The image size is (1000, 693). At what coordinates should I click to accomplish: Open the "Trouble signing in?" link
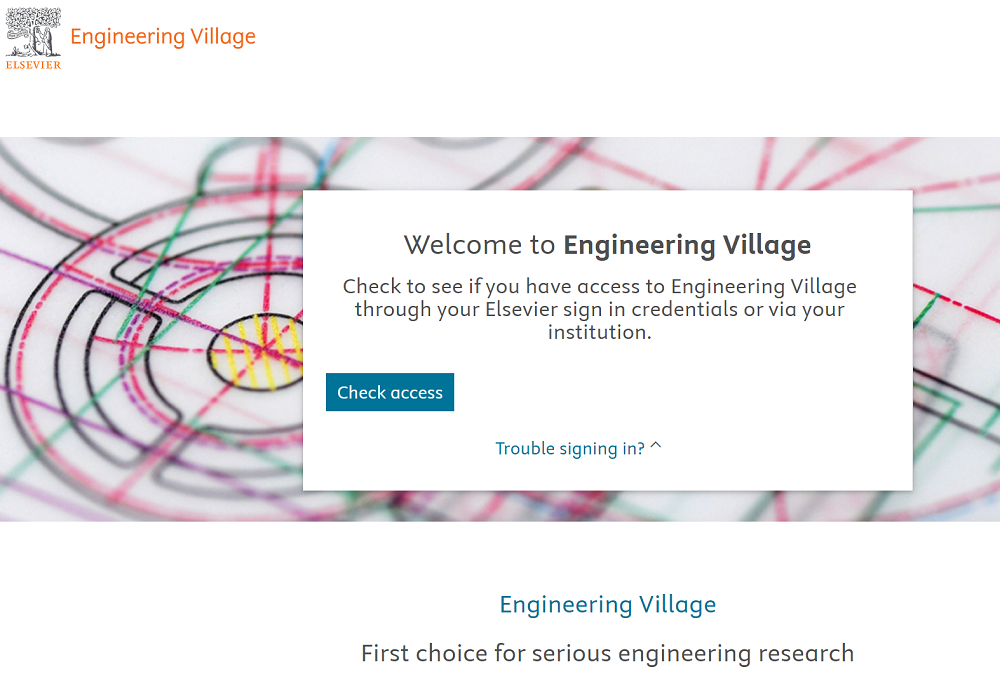tap(570, 448)
